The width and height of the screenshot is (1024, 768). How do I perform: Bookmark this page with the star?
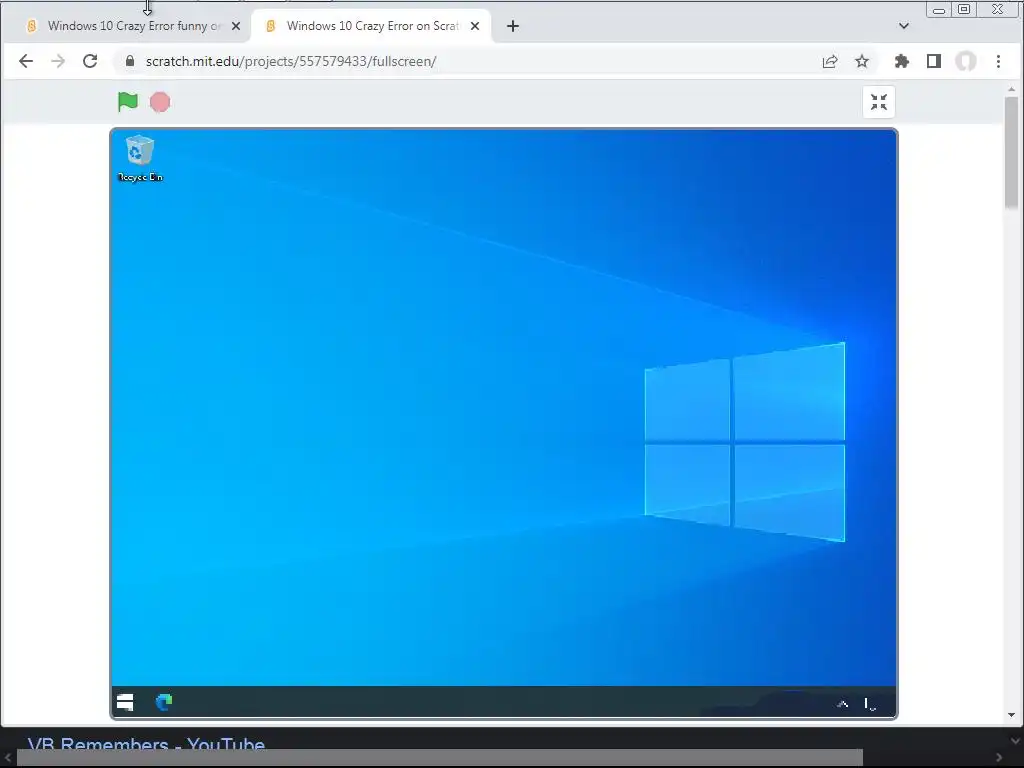pyautogui.click(x=862, y=61)
